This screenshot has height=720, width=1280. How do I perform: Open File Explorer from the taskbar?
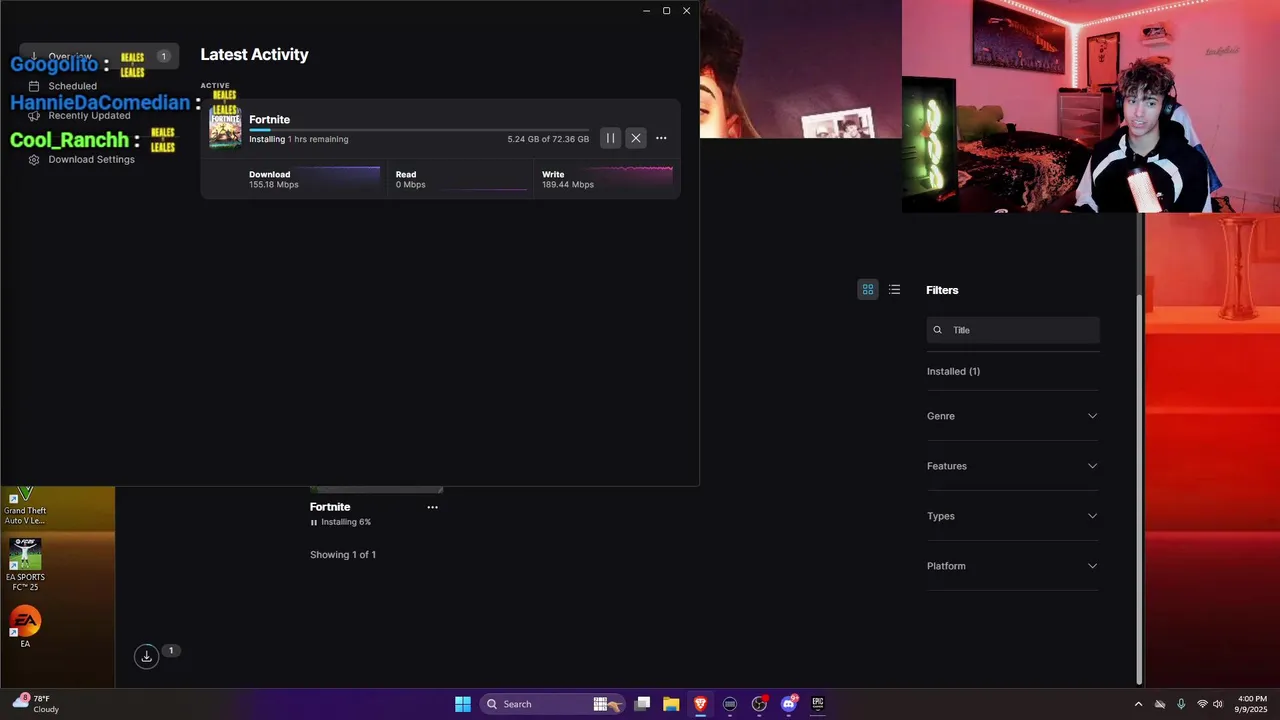[x=671, y=704]
